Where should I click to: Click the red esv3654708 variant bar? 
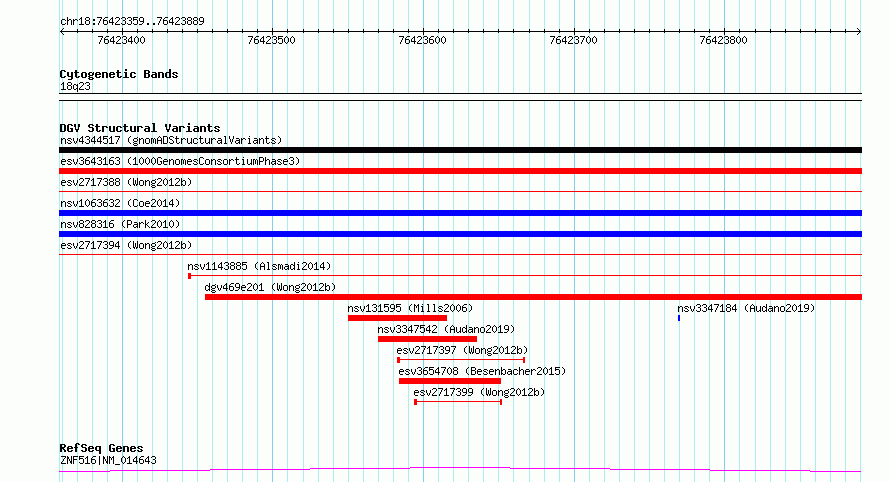pyautogui.click(x=450, y=381)
